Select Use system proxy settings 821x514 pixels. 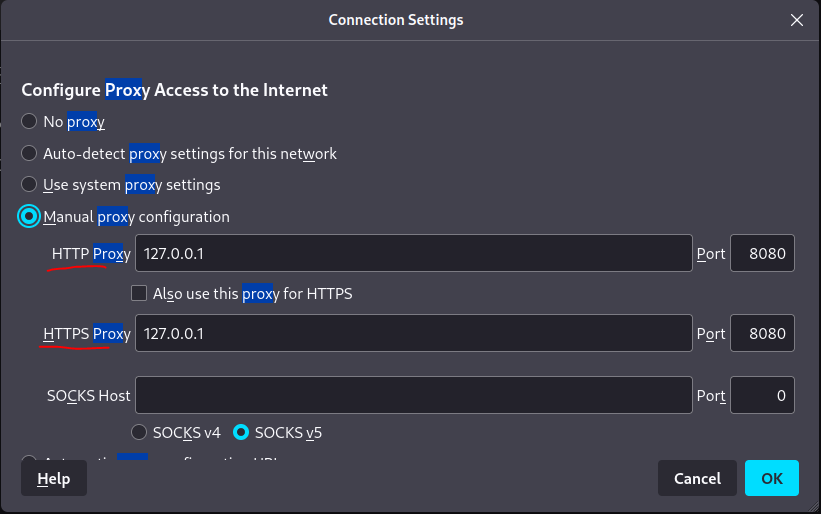(x=29, y=184)
